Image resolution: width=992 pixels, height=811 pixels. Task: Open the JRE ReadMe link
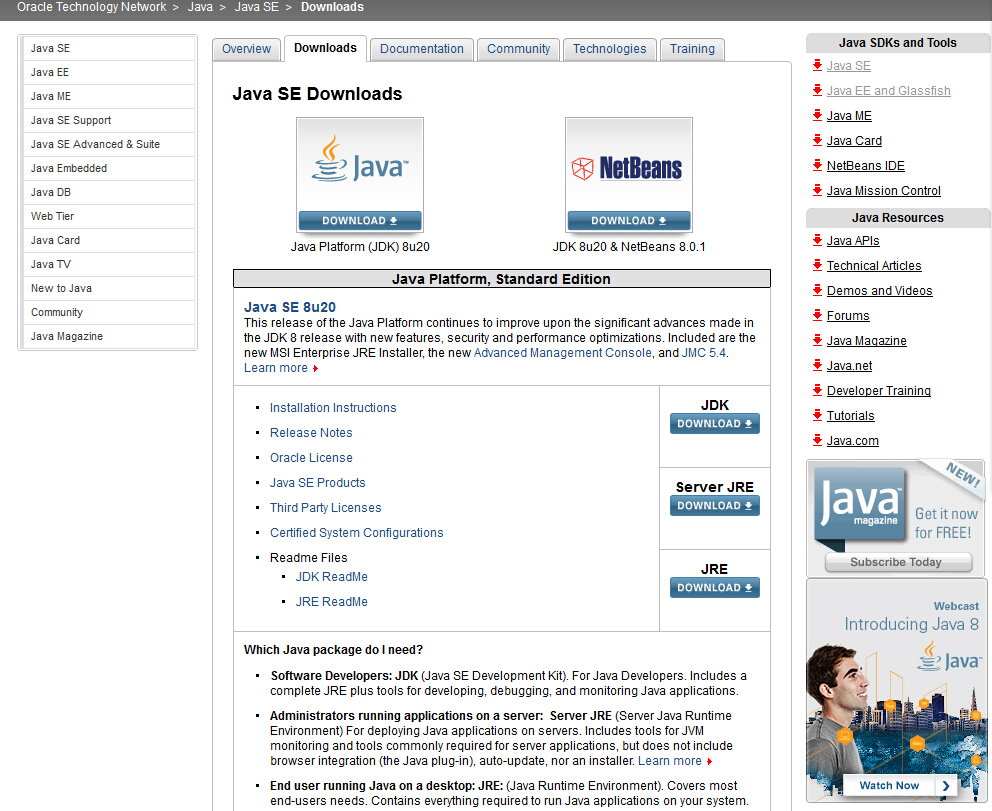pyautogui.click(x=332, y=602)
